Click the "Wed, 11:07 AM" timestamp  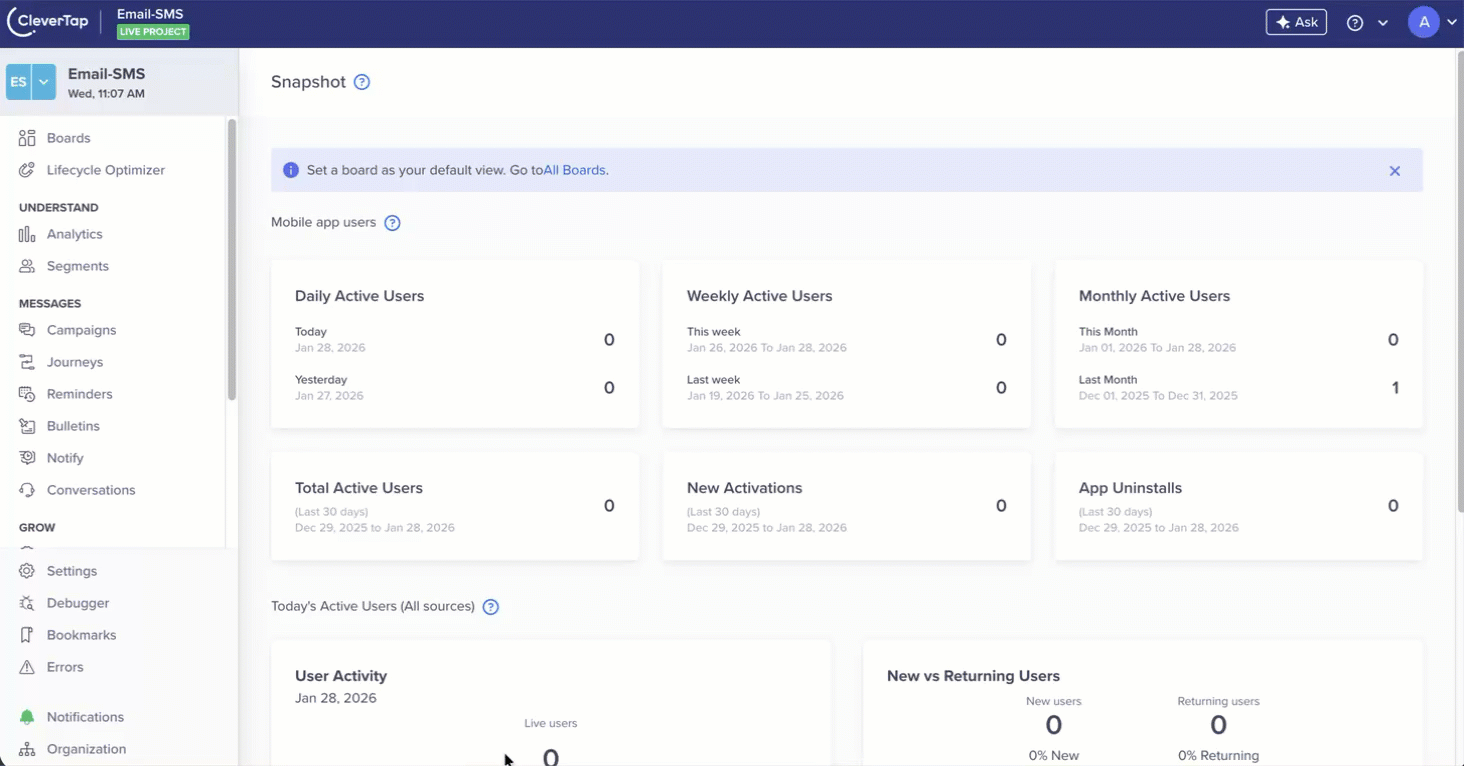(x=106, y=94)
